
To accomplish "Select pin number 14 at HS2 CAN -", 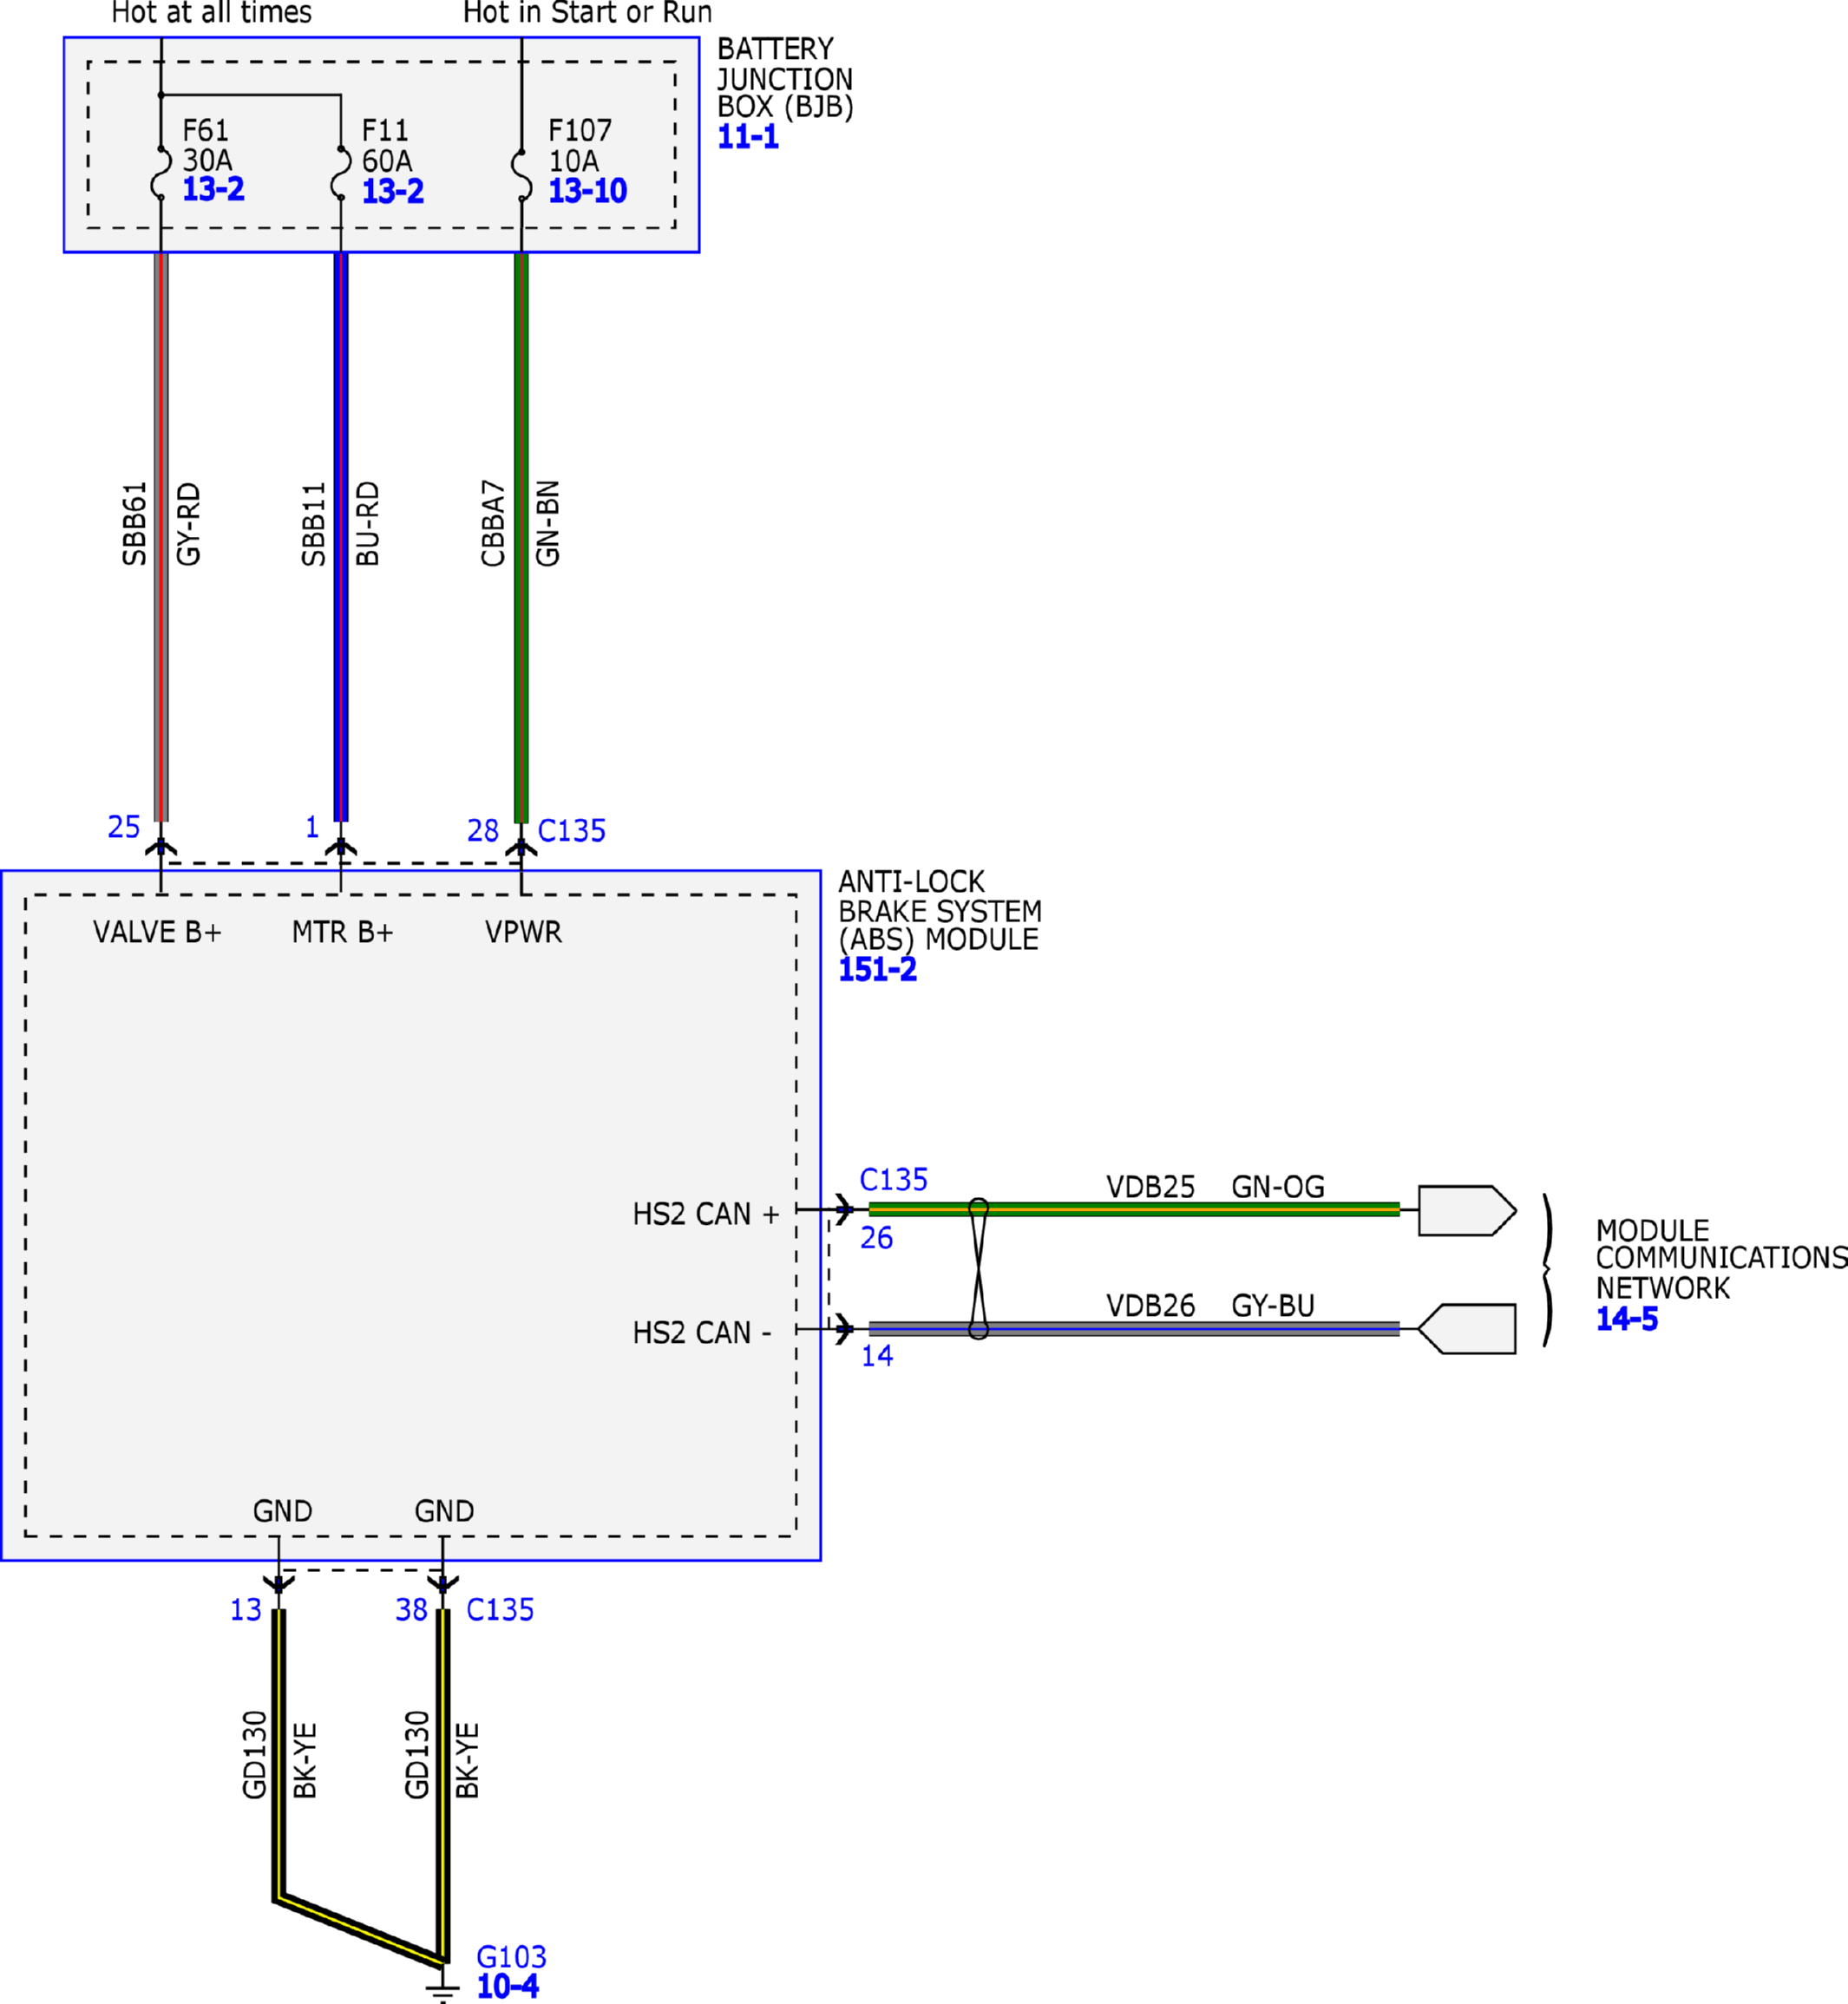I will [877, 1356].
